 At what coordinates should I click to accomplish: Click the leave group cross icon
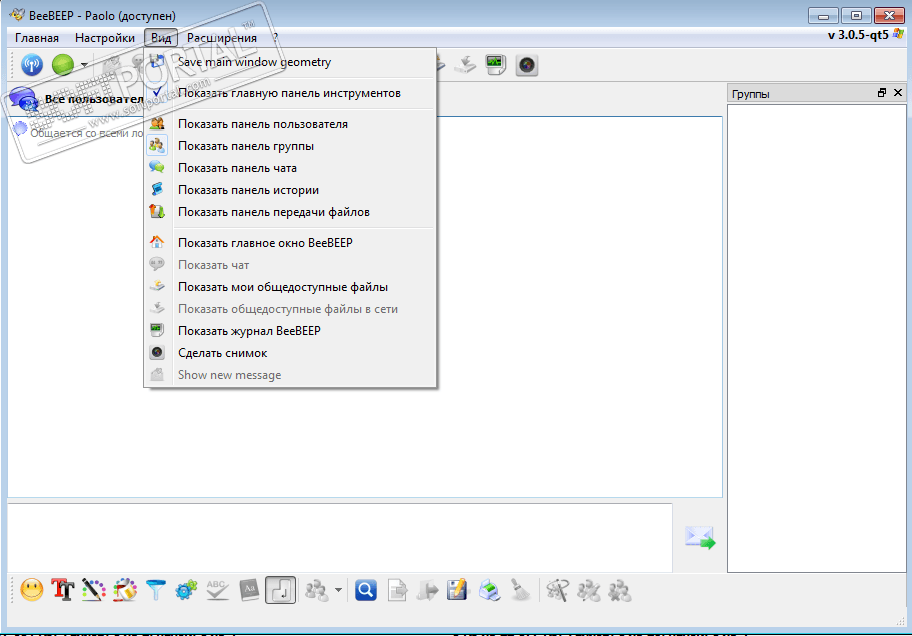(x=620, y=590)
